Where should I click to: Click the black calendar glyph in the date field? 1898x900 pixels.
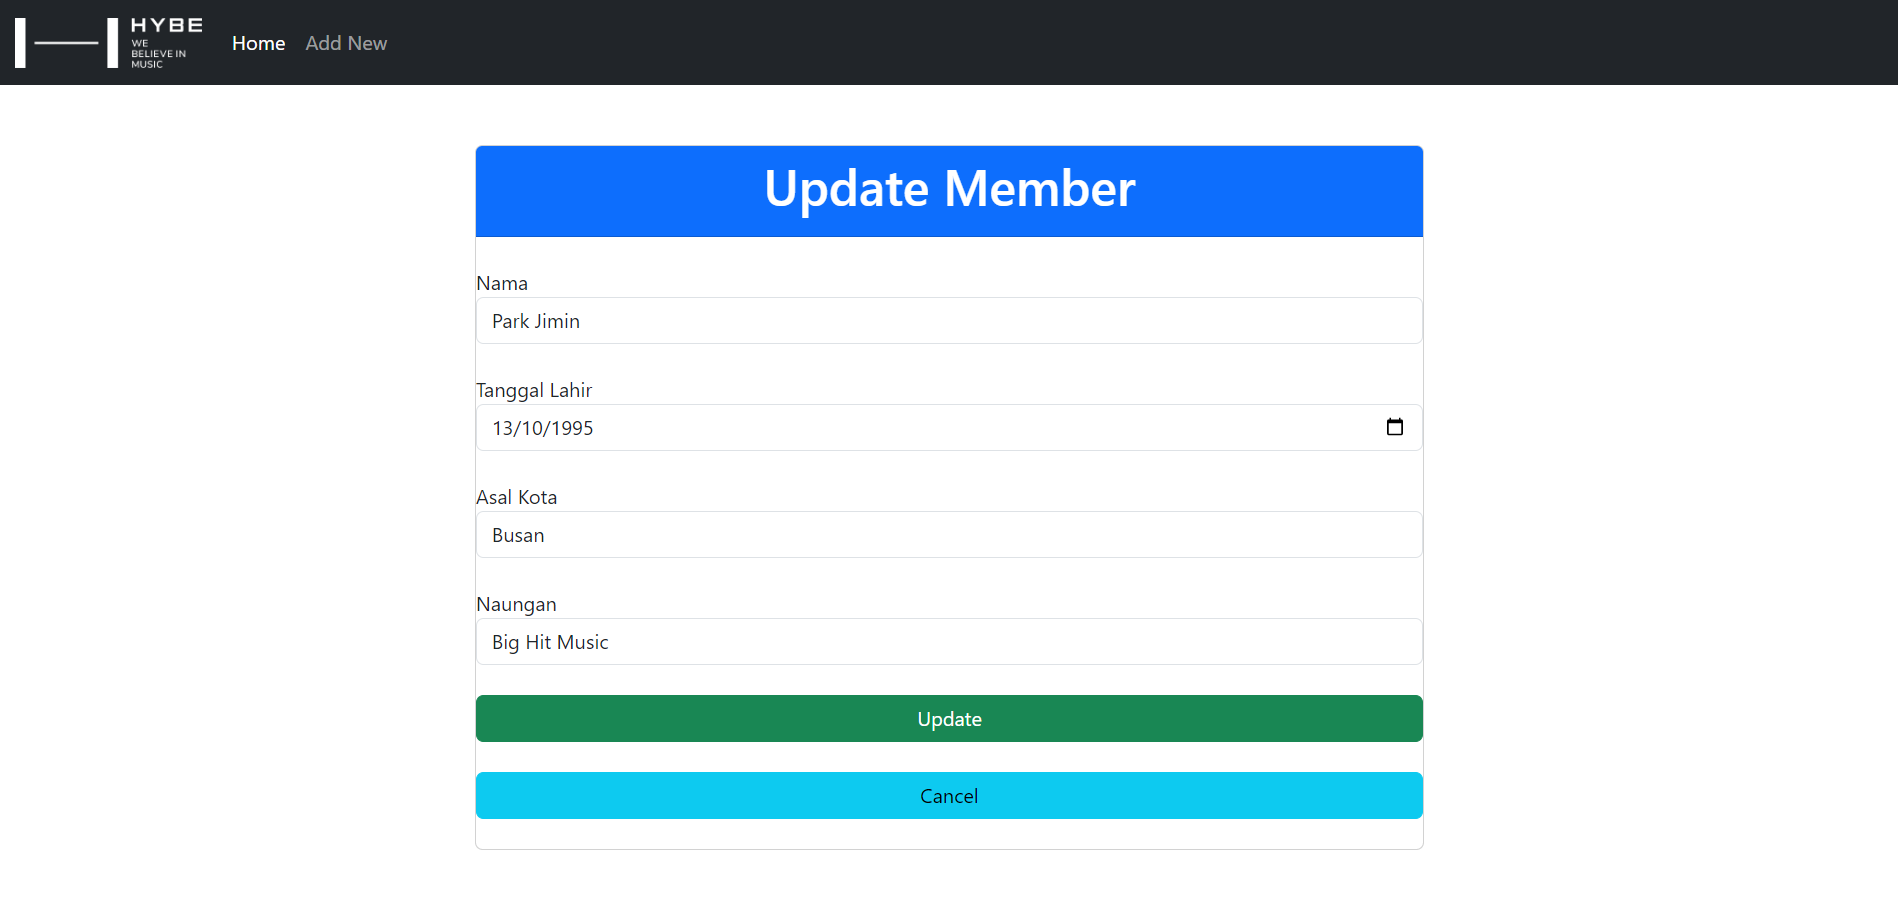(x=1395, y=426)
